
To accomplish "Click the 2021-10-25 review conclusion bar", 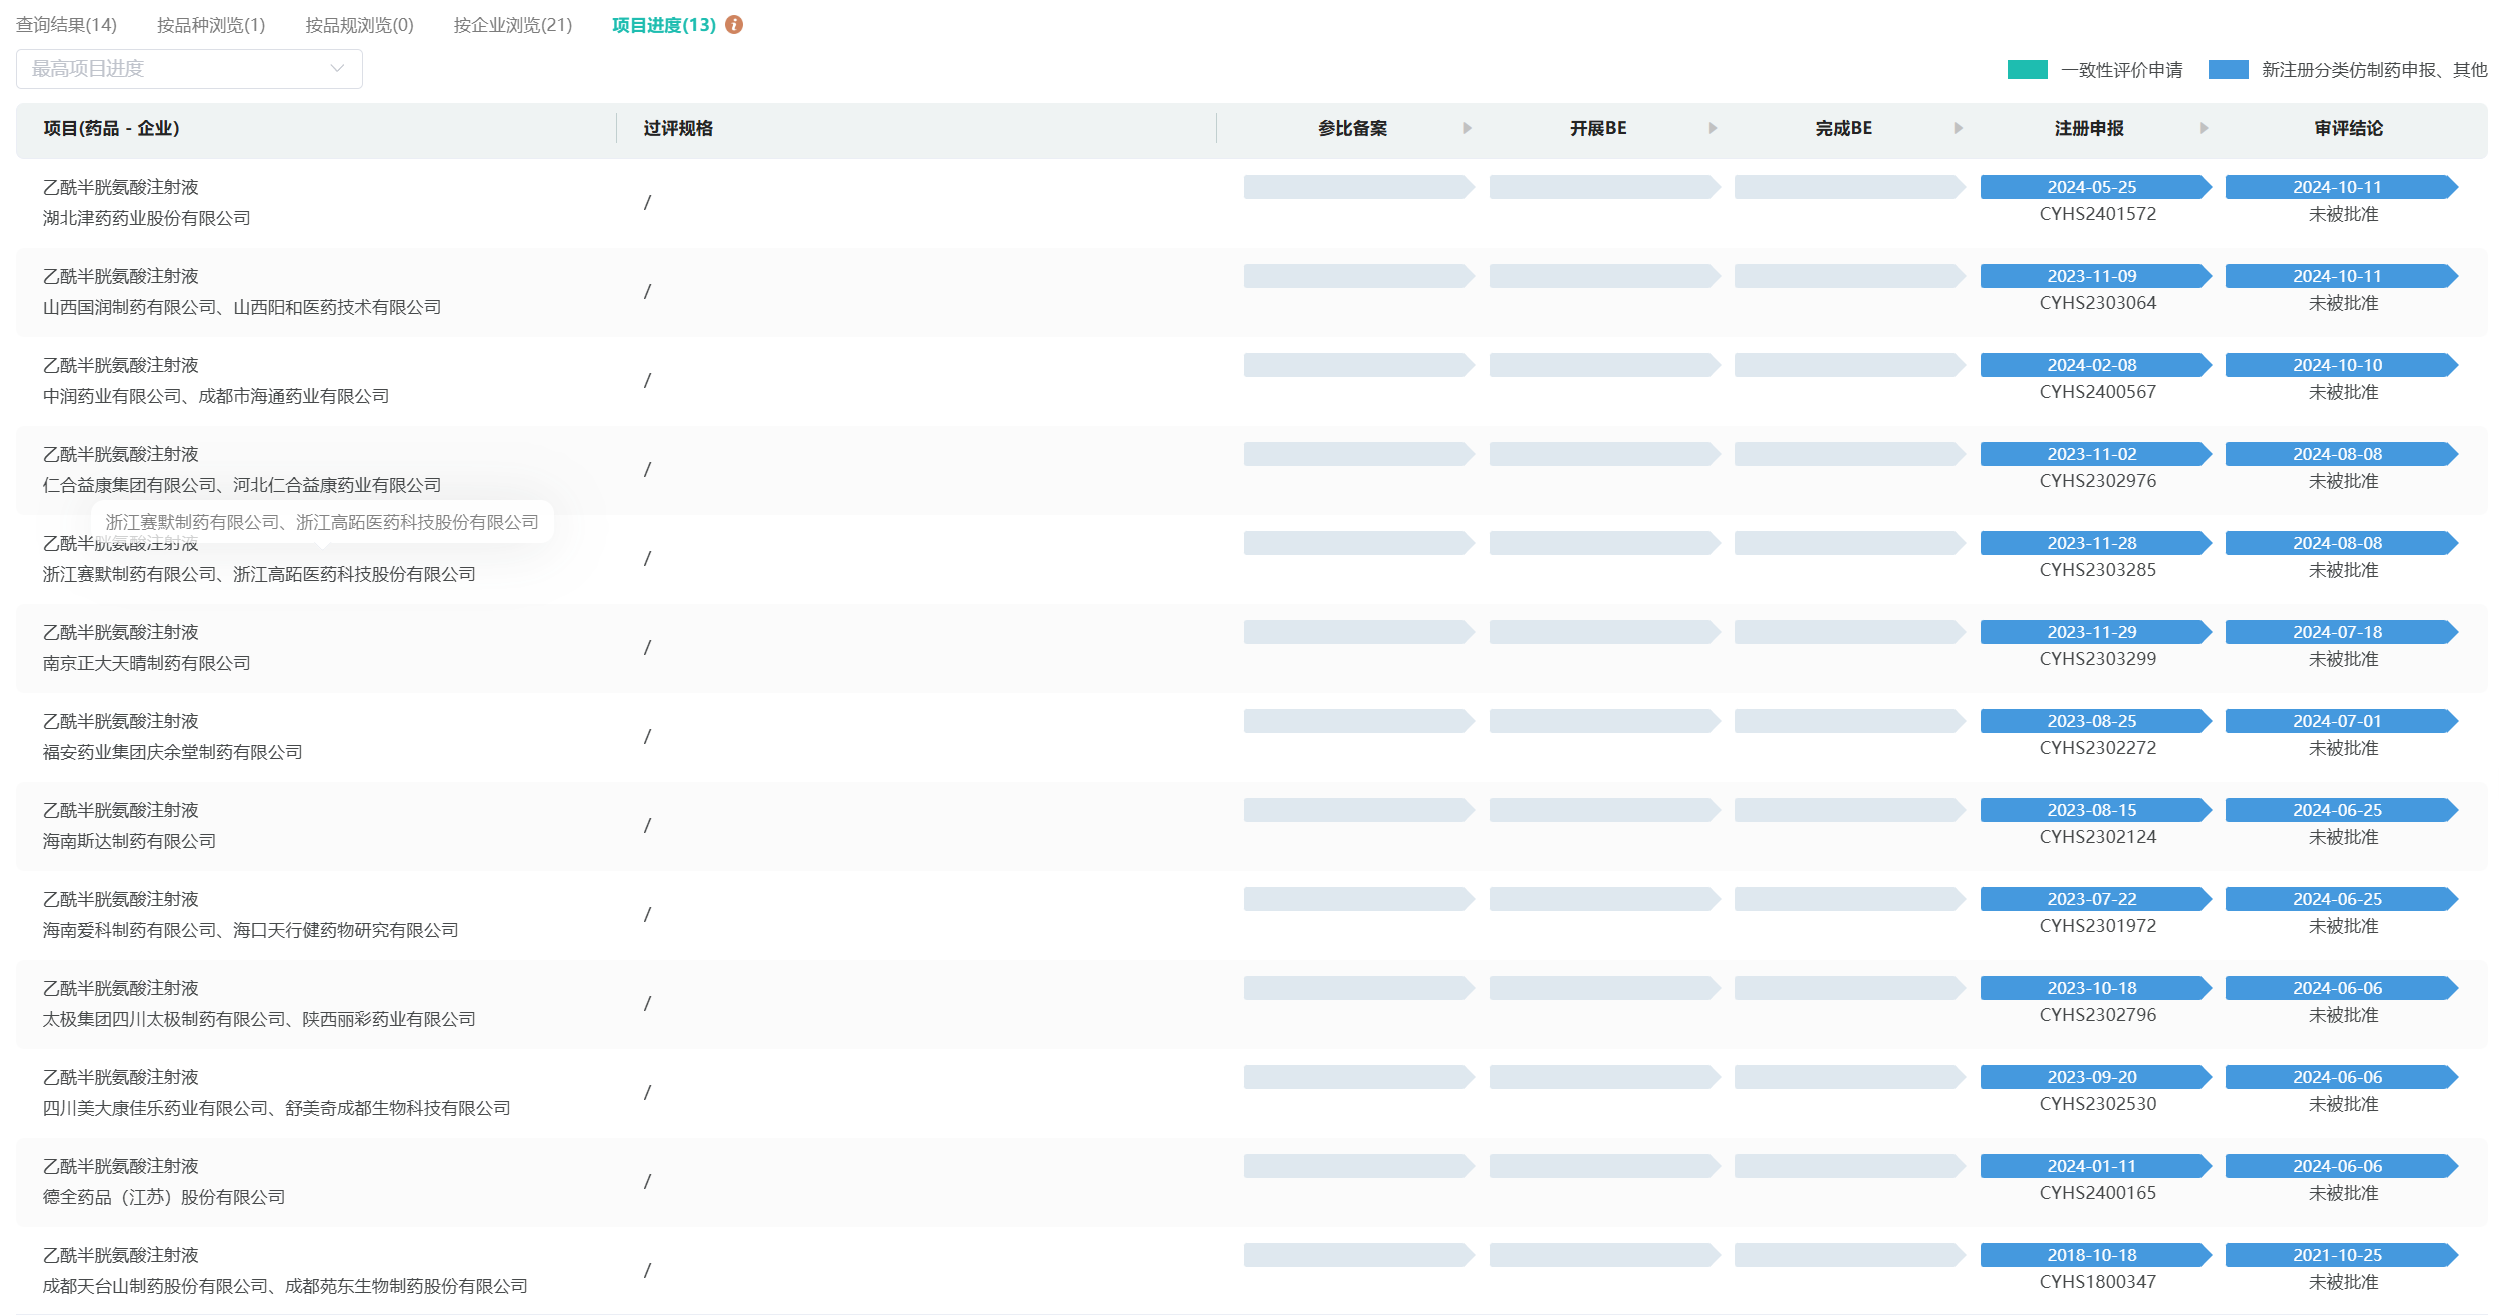I will coord(2337,1255).
